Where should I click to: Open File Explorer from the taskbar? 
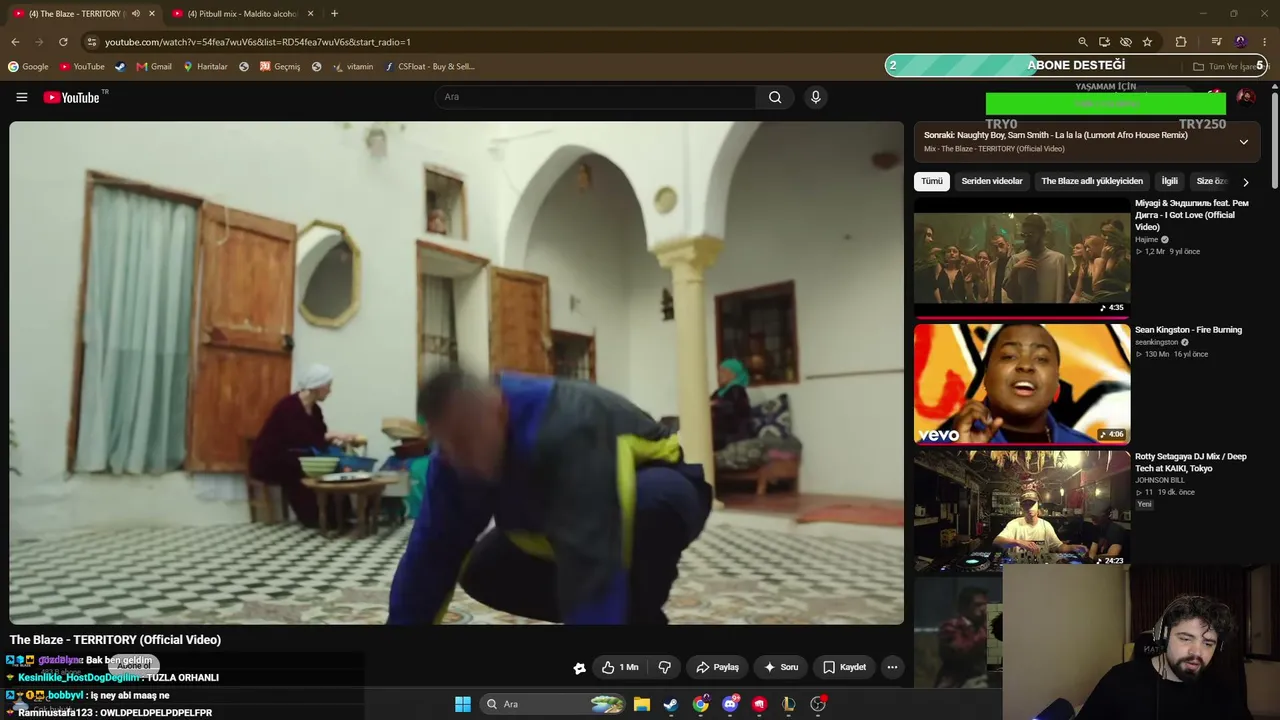[642, 704]
